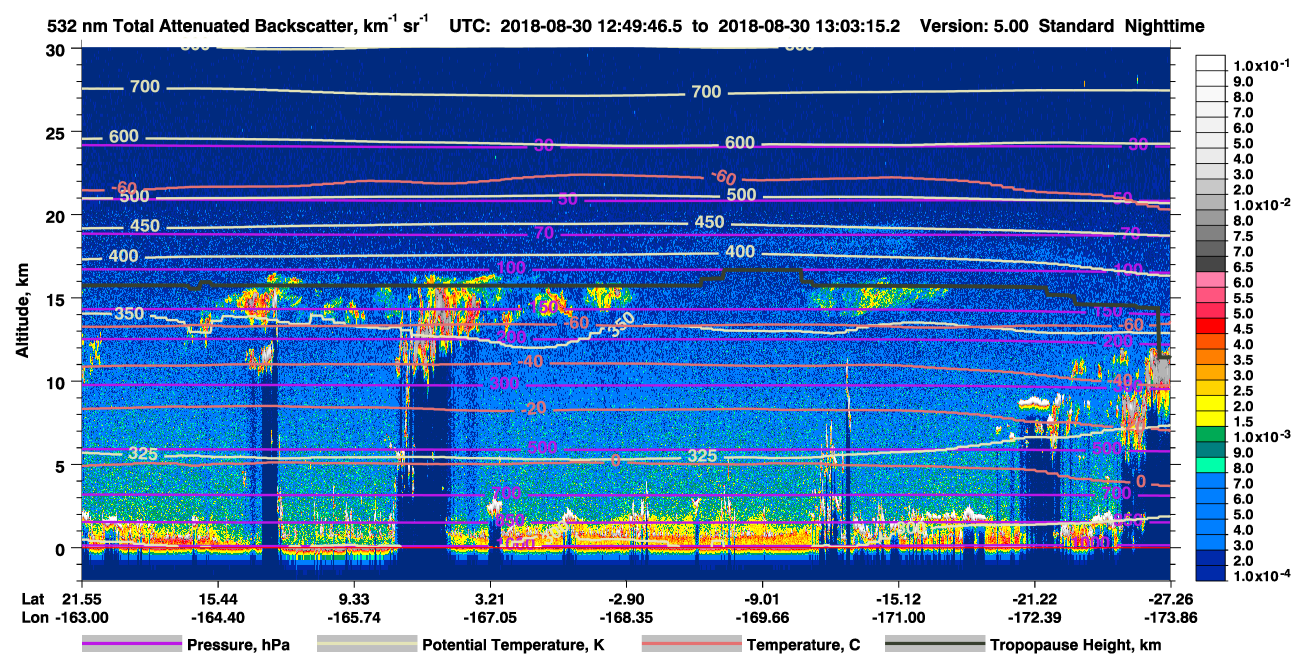
Task: Click the longitude value -165.74
Action: (x=354, y=617)
